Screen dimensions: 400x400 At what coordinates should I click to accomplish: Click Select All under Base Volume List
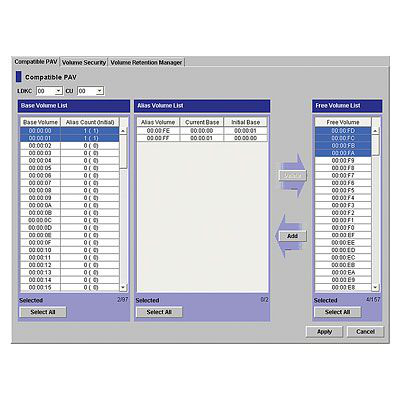[x=43, y=312]
